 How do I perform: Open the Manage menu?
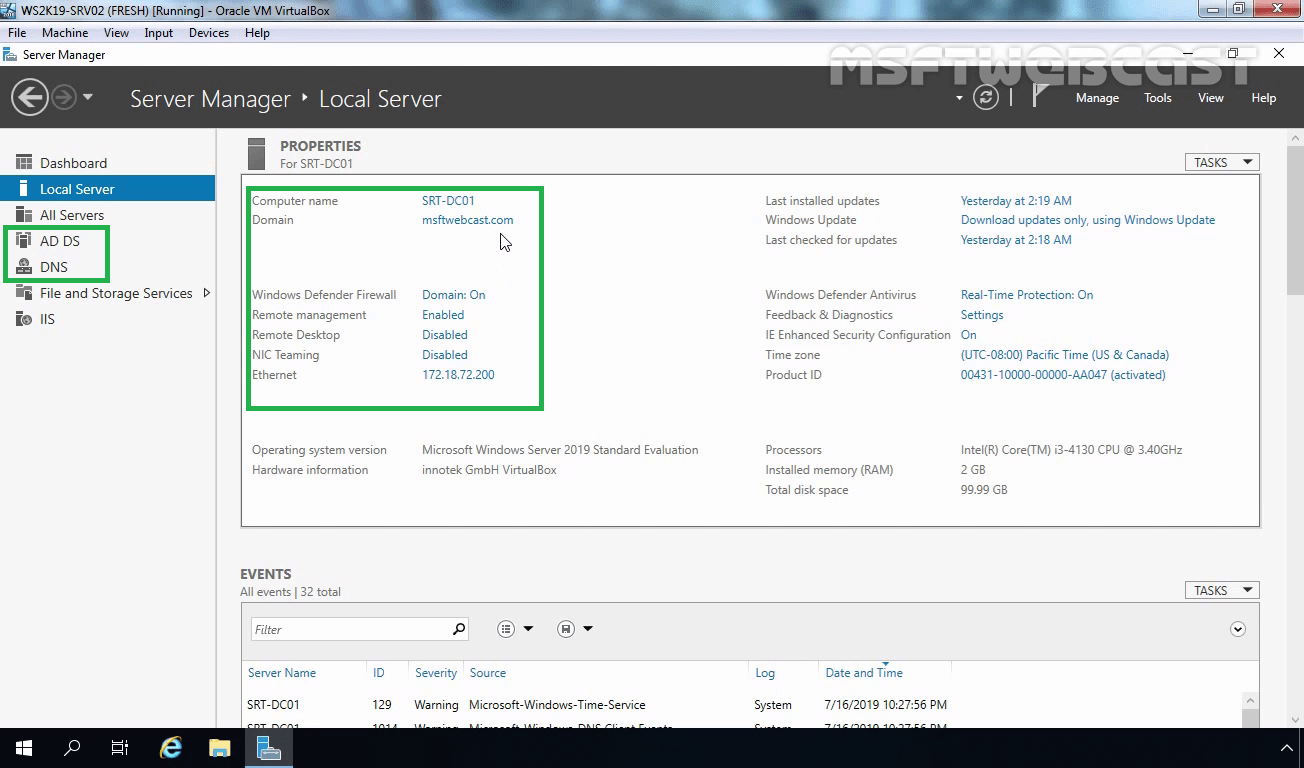coord(1097,98)
